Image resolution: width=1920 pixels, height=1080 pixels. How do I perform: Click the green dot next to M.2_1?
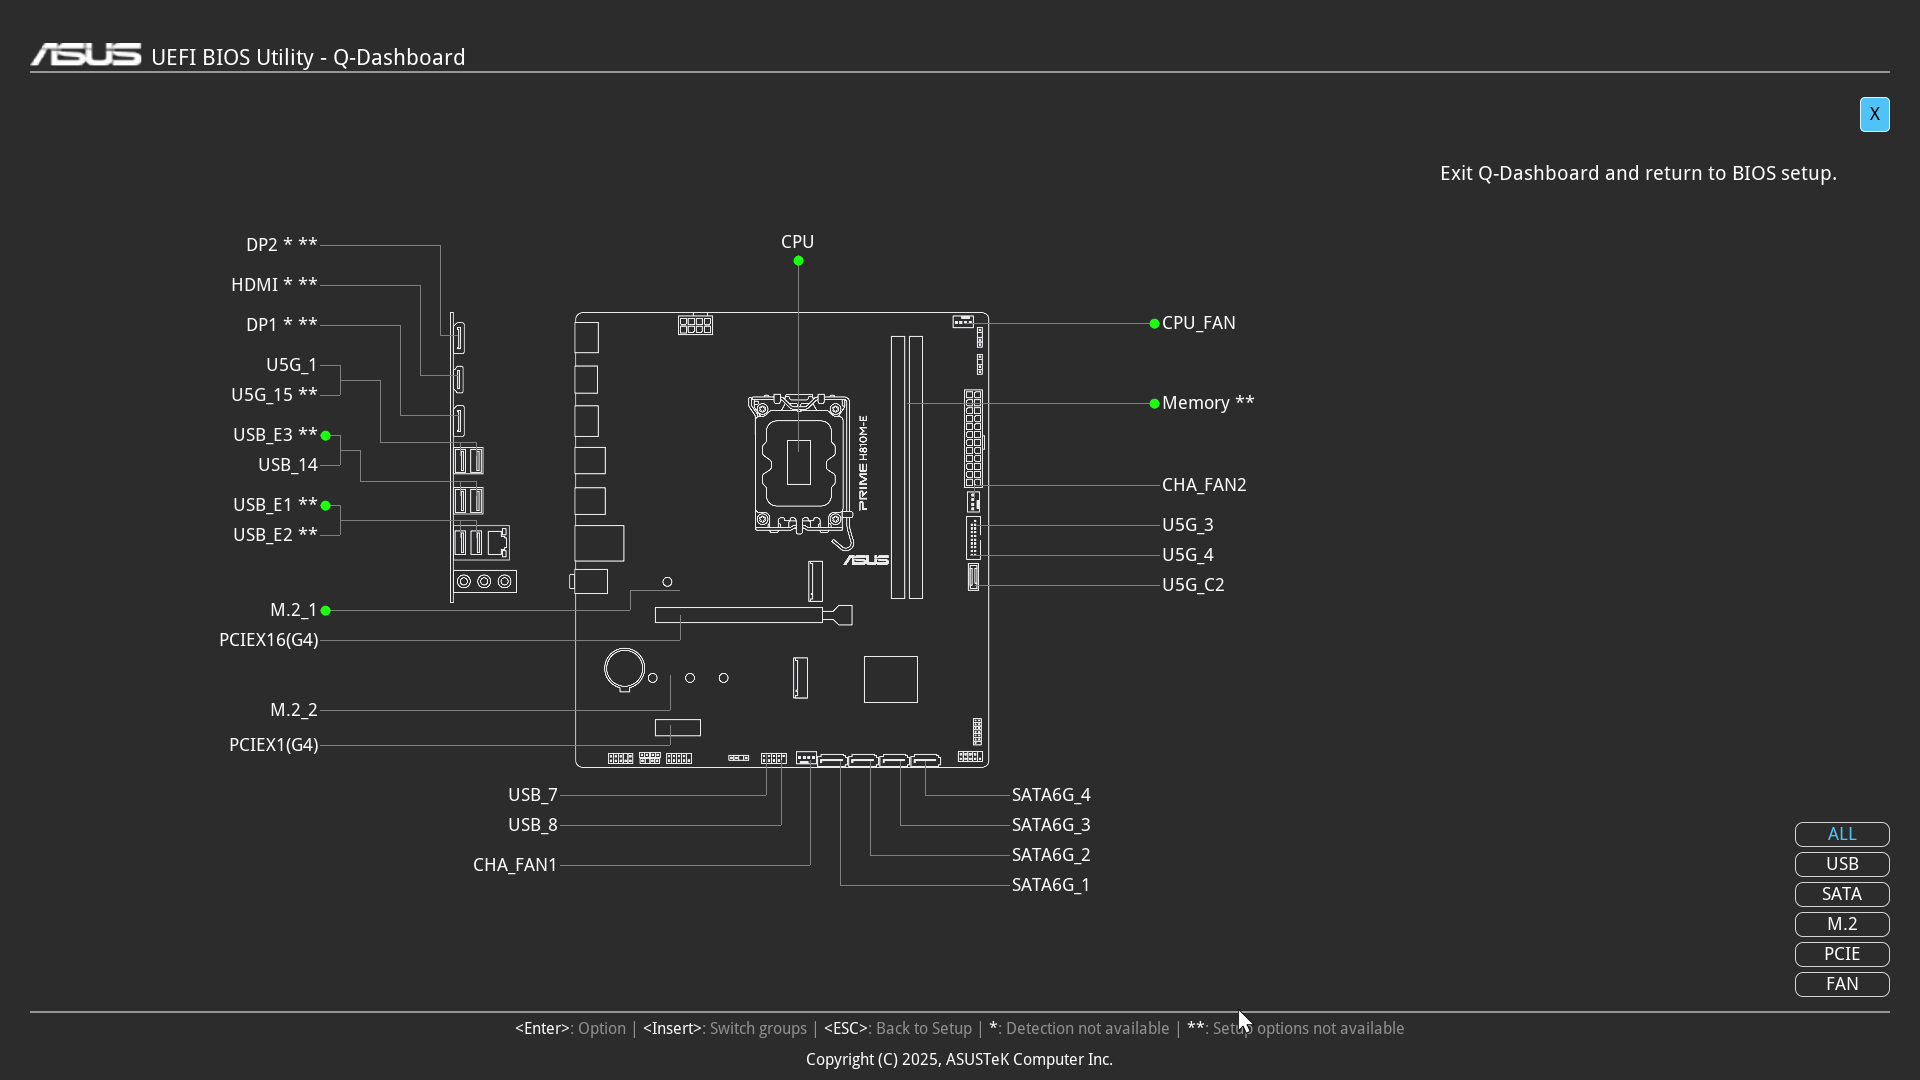[x=325, y=610]
